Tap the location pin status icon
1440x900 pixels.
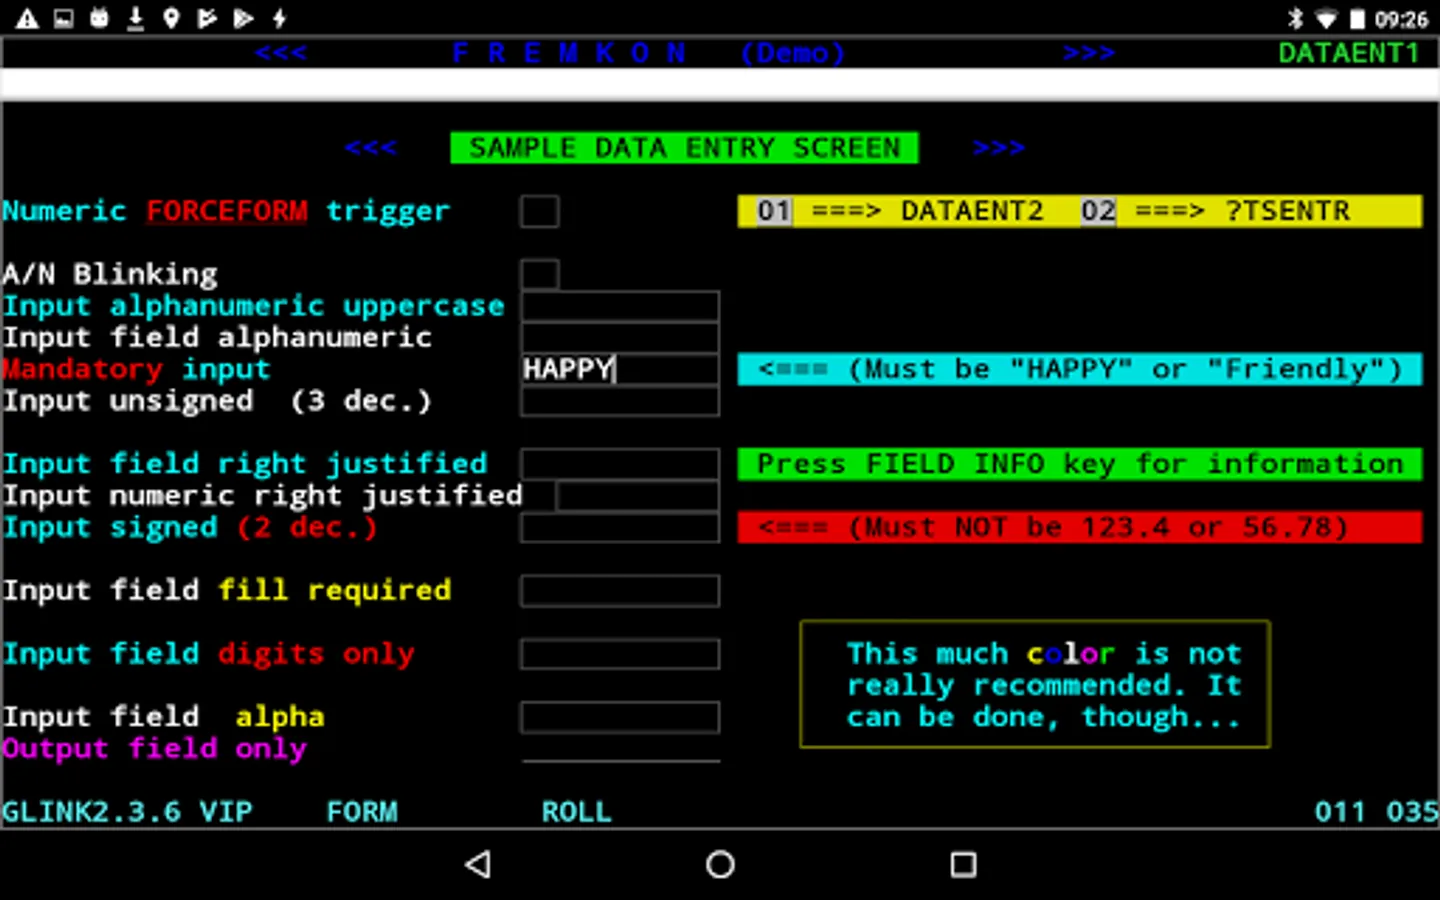pyautogui.click(x=171, y=18)
